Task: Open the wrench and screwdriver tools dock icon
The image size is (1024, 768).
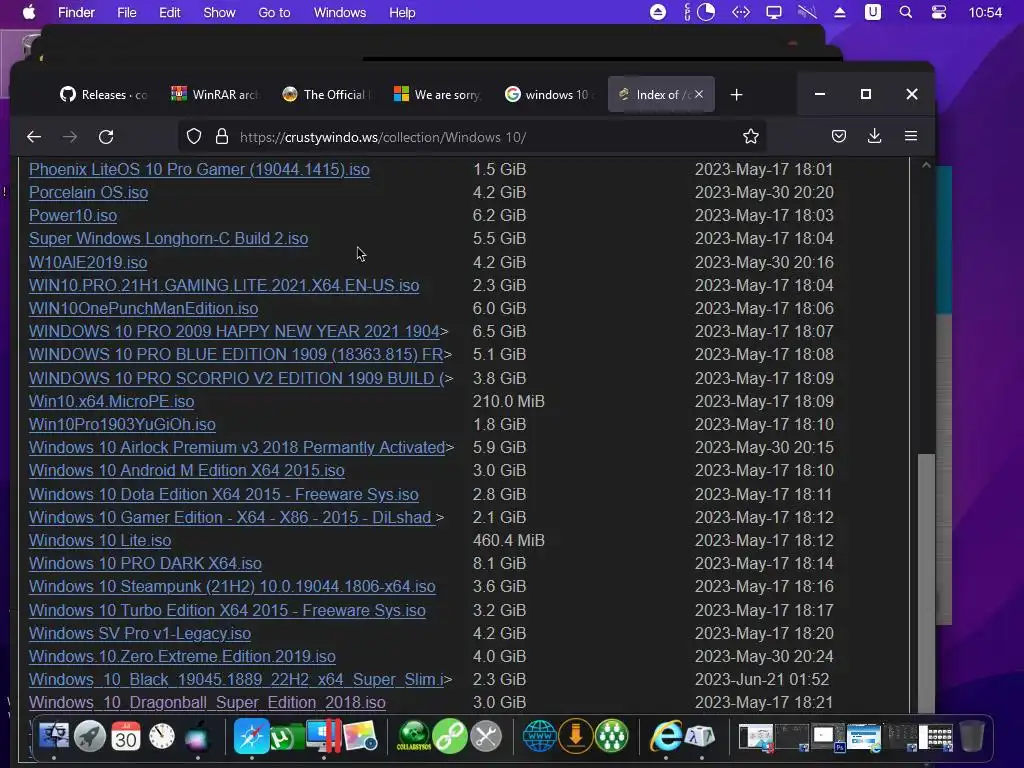Action: (486, 737)
